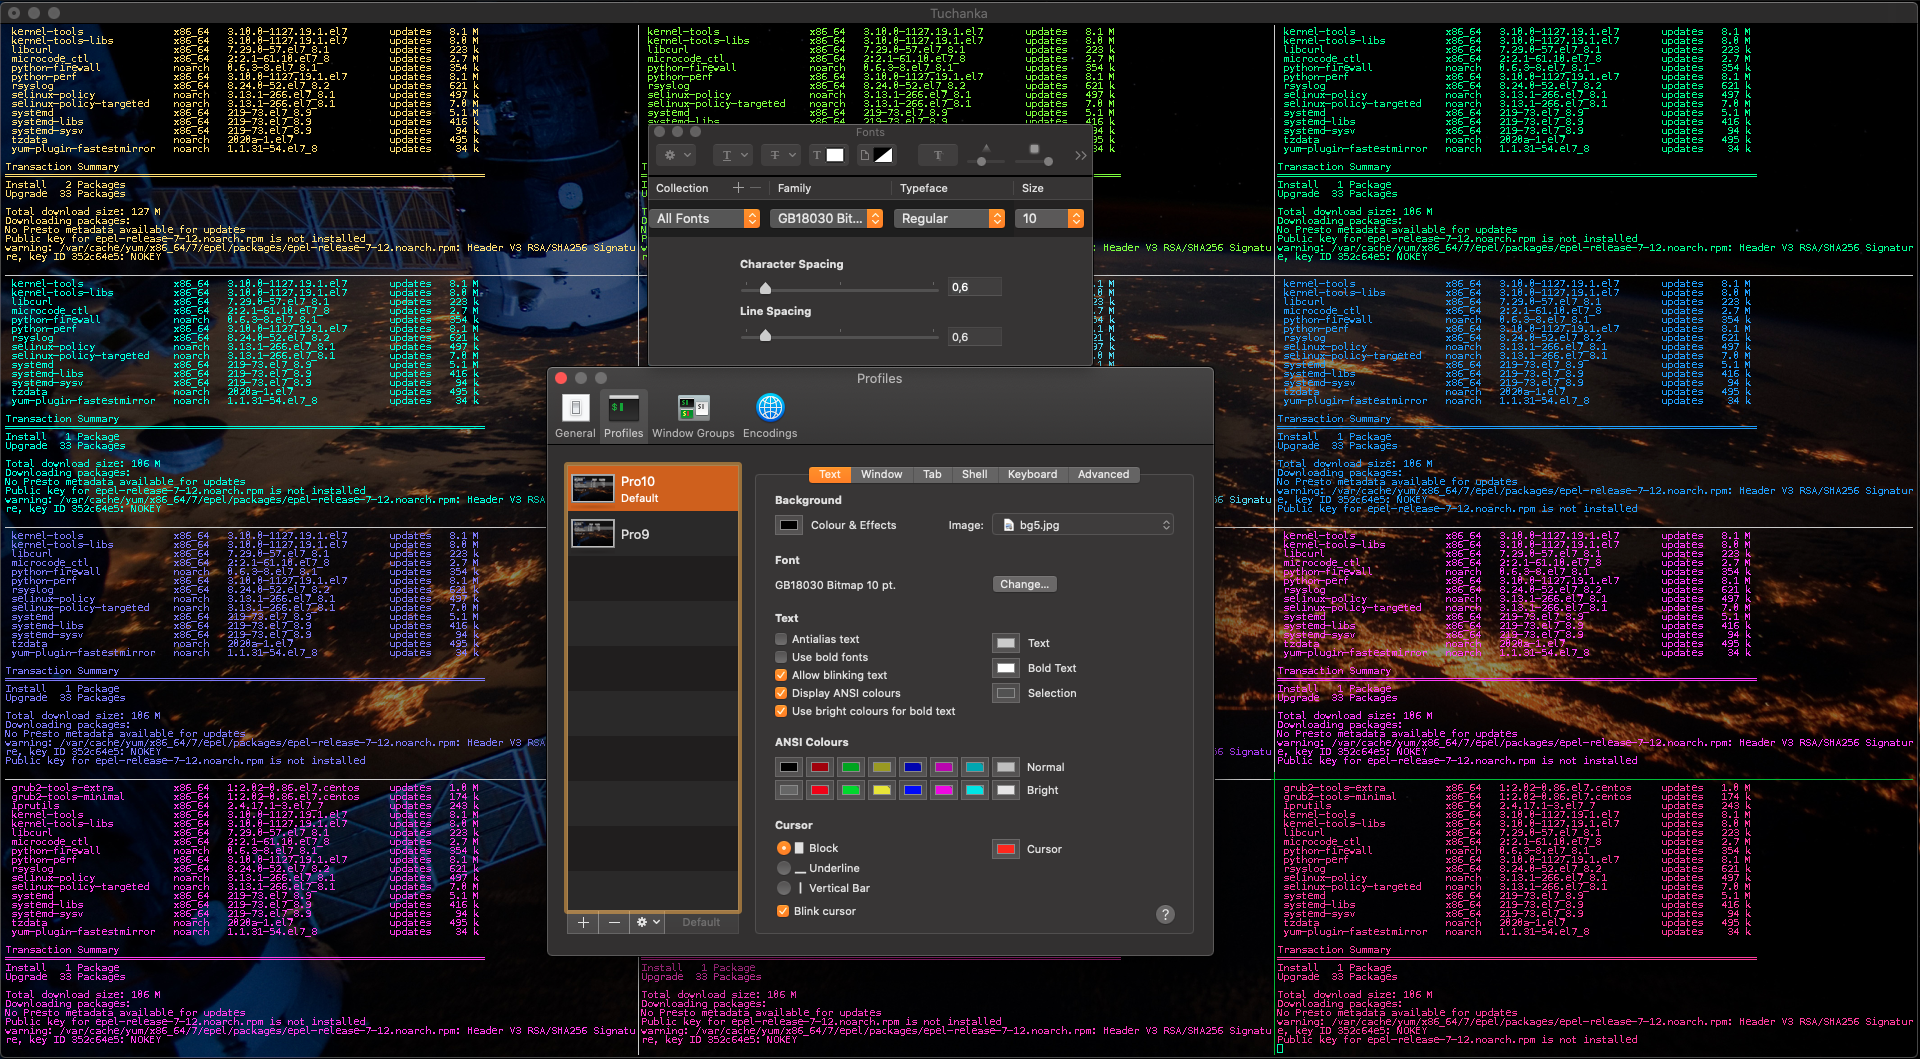The image size is (1920, 1059).
Task: Toggle Display ANSI colours checkbox
Action: (781, 693)
